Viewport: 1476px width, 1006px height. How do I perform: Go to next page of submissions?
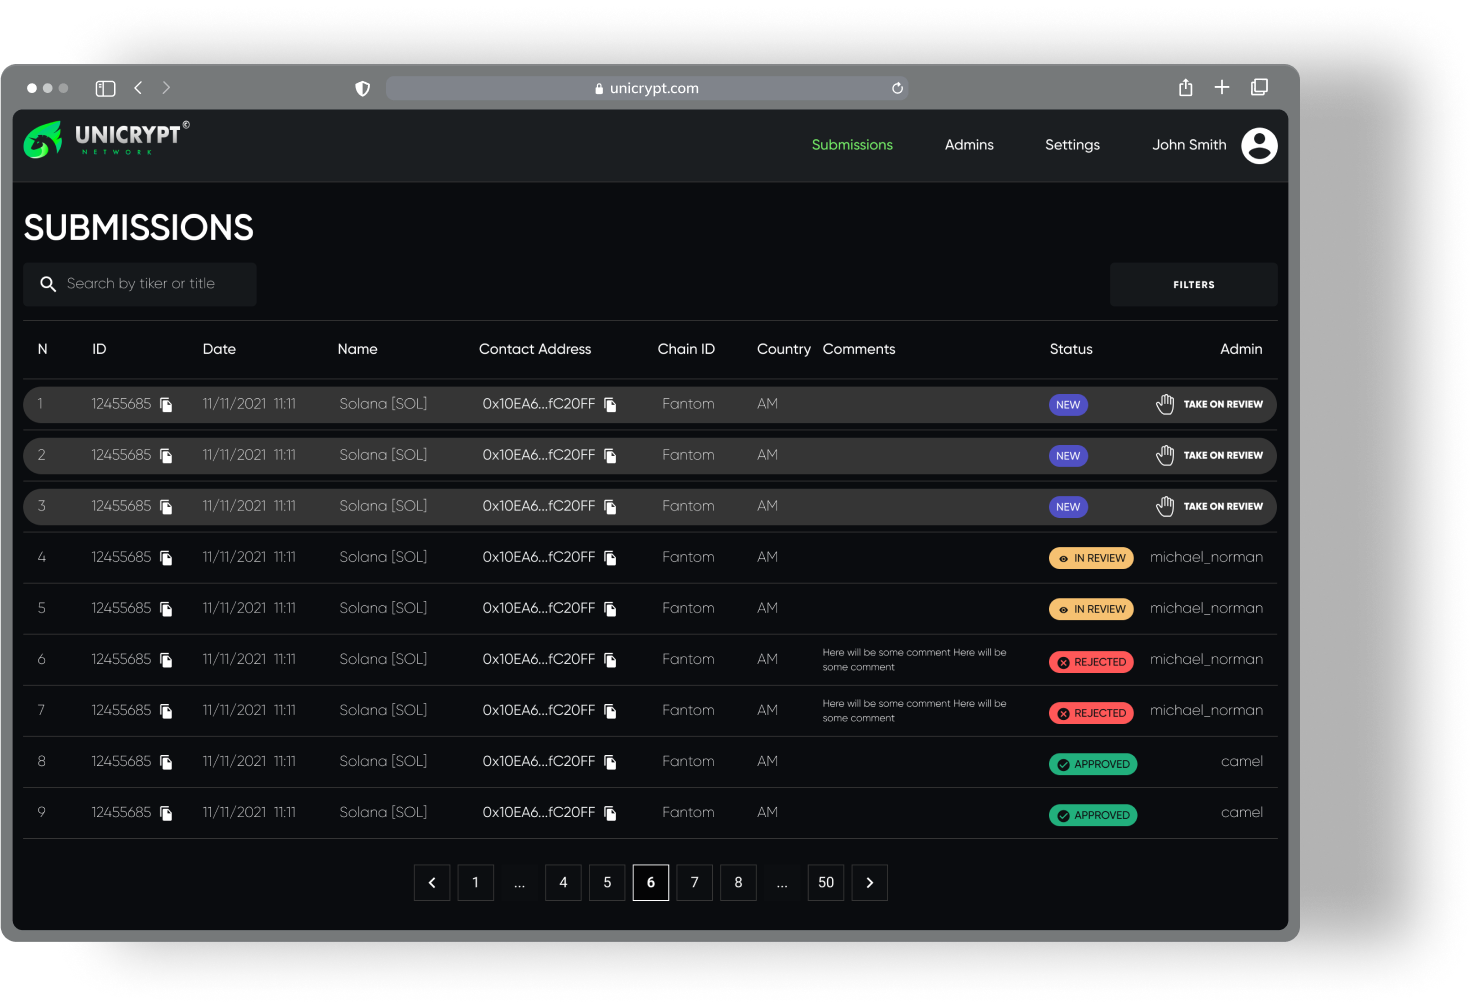point(869,882)
